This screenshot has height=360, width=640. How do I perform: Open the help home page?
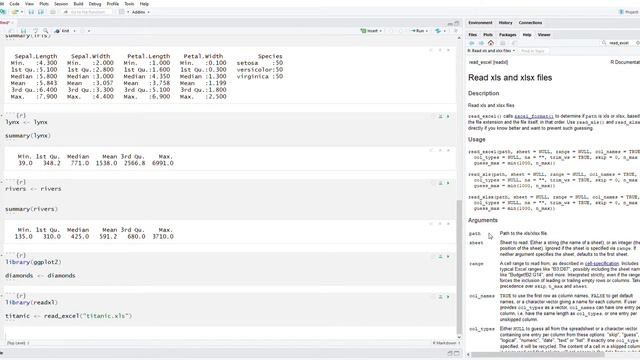(x=491, y=43)
